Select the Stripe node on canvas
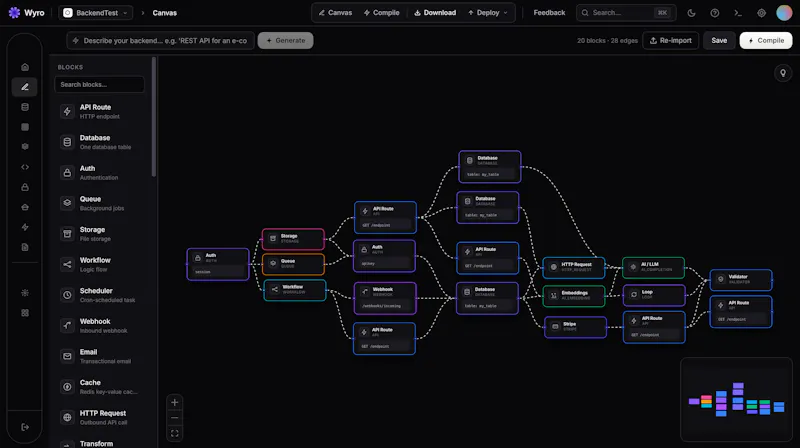 (576, 327)
